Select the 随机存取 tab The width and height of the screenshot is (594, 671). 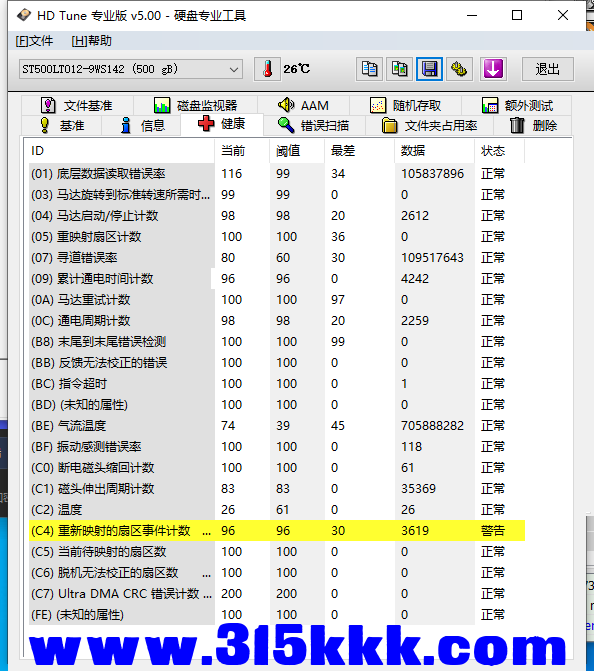pos(405,105)
